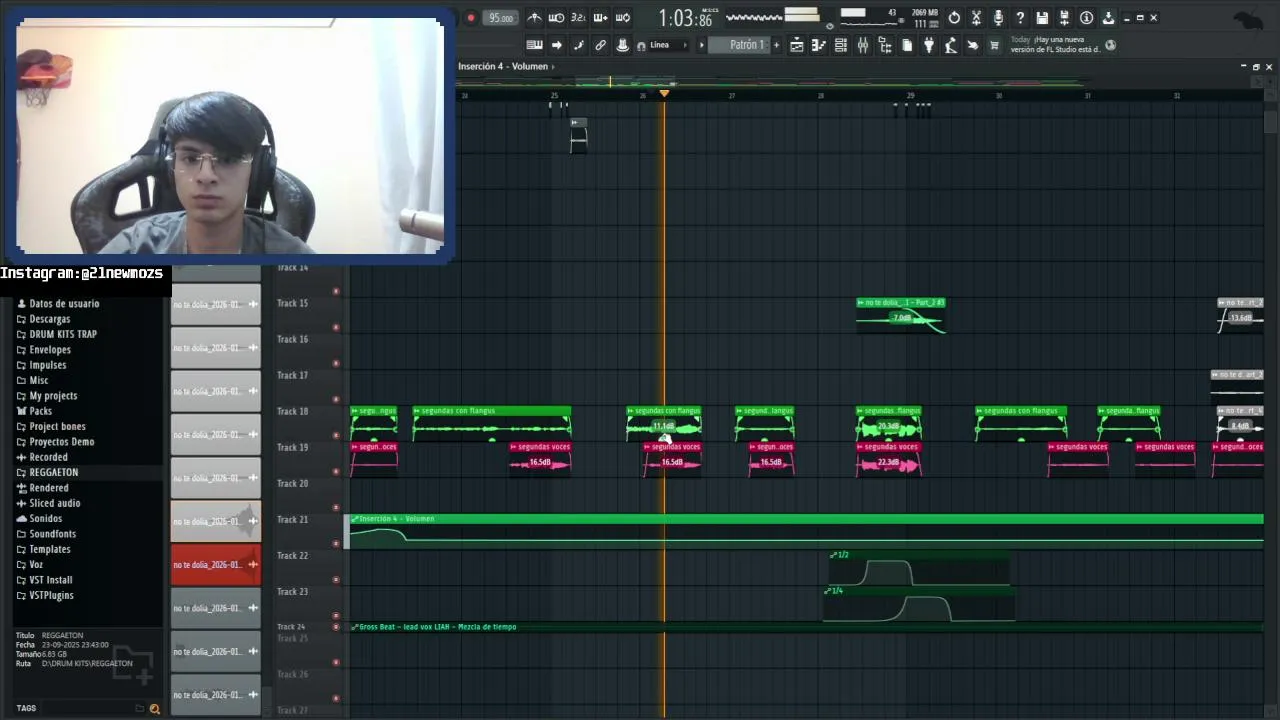Open project info icon

(x=1086, y=18)
